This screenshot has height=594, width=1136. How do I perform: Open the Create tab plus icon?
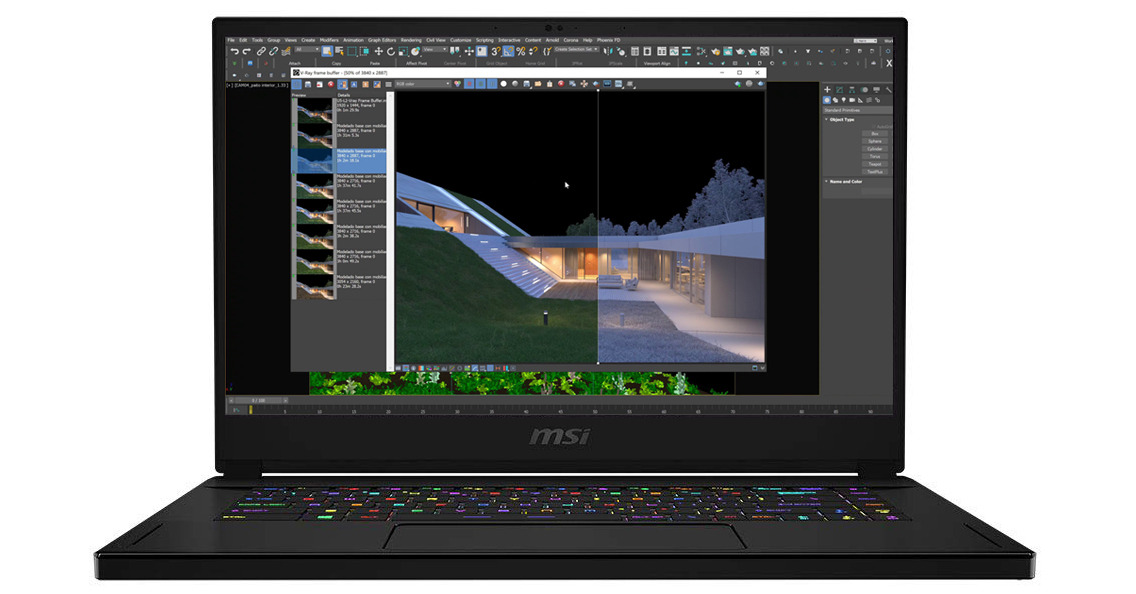827,90
